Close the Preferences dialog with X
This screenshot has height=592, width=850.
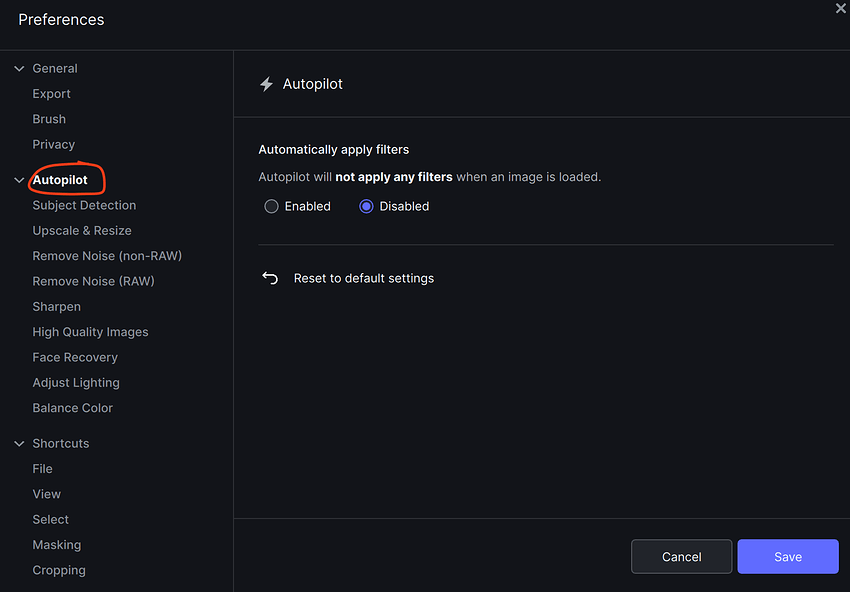(x=840, y=8)
